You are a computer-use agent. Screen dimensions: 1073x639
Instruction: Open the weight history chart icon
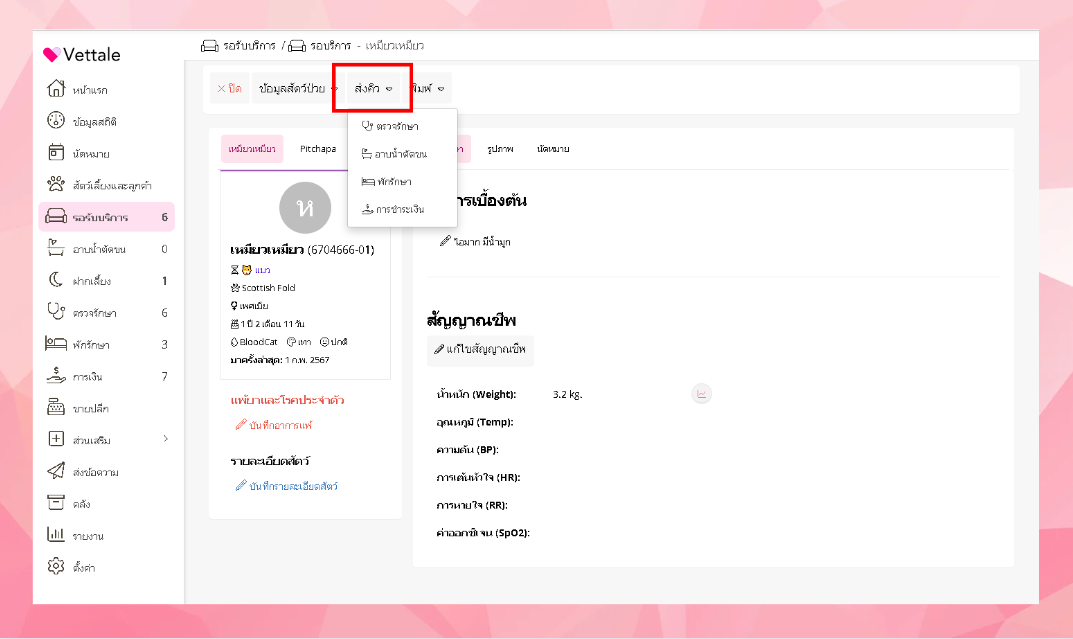701,394
